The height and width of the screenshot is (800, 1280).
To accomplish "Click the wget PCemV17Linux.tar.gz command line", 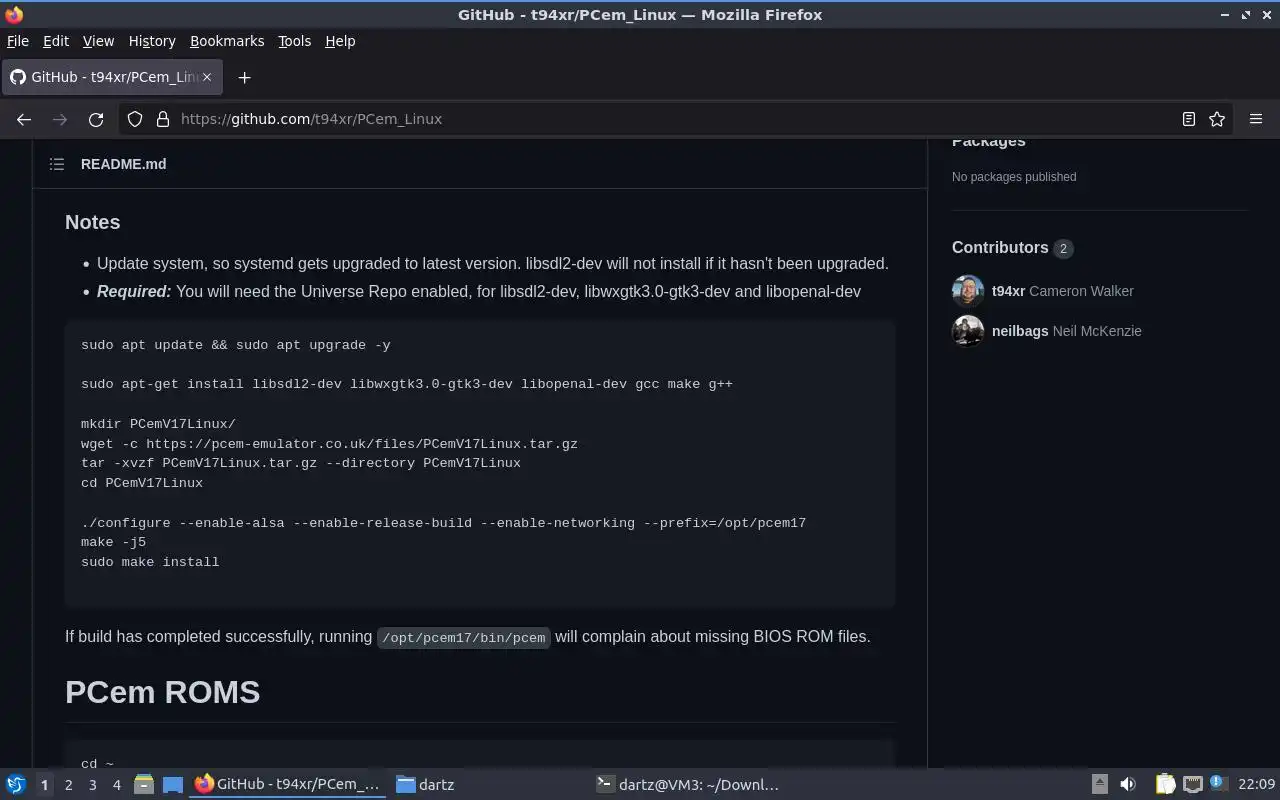I will point(329,444).
